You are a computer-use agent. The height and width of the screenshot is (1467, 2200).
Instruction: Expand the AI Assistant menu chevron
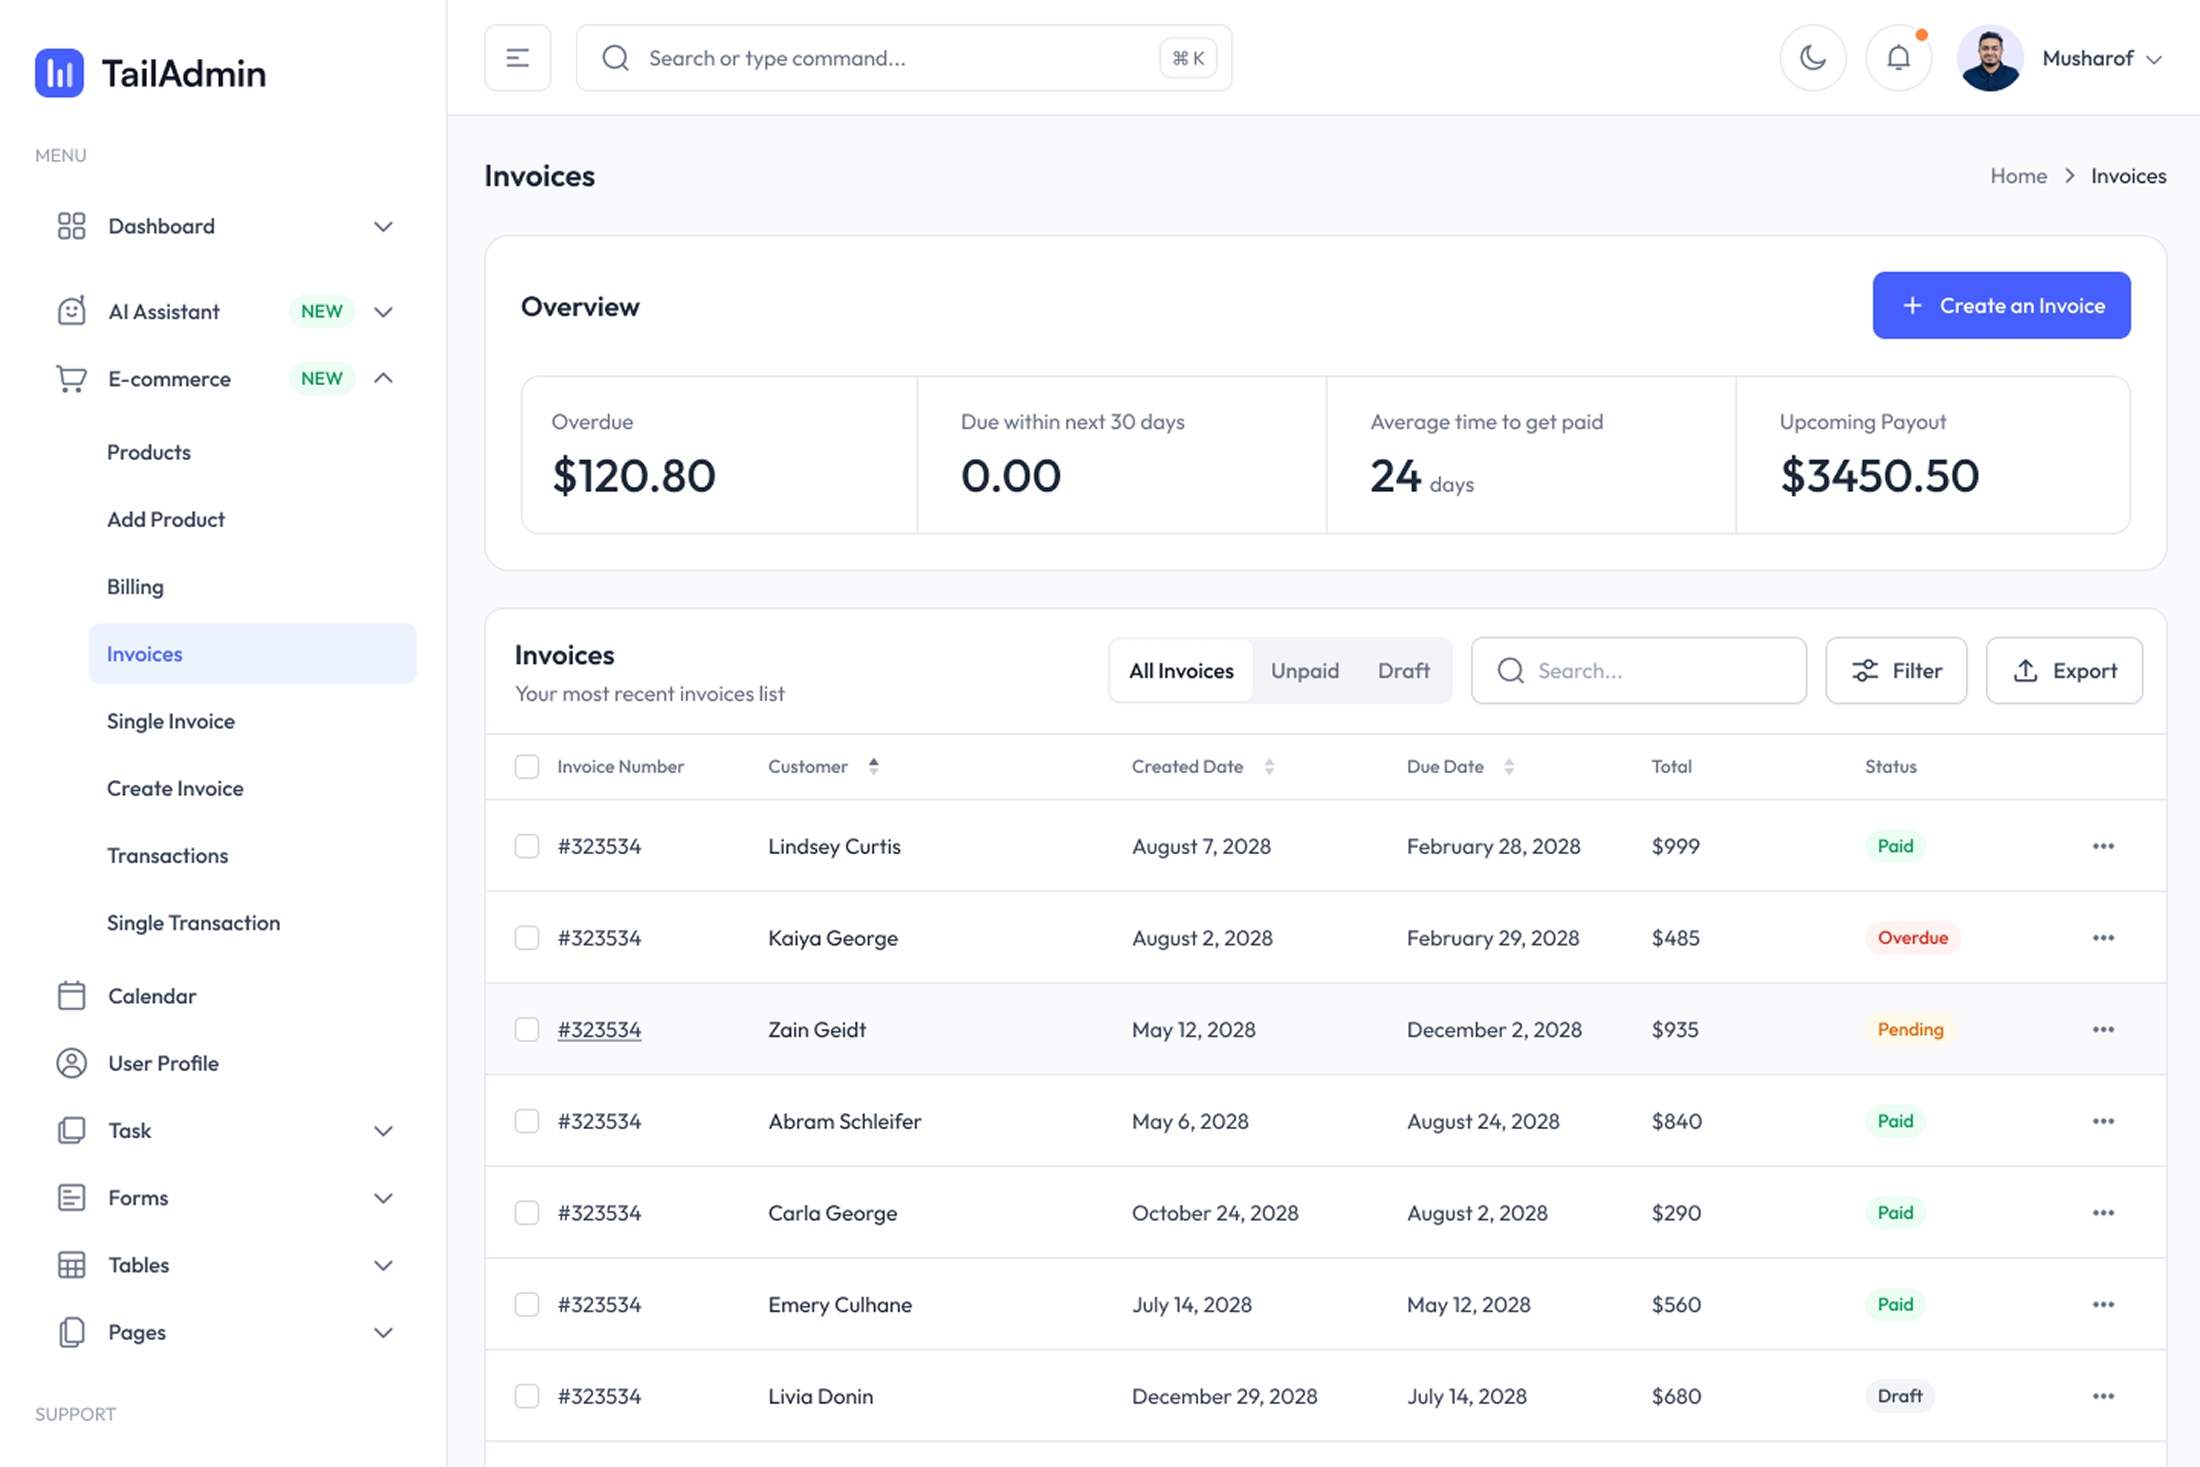[x=383, y=312]
